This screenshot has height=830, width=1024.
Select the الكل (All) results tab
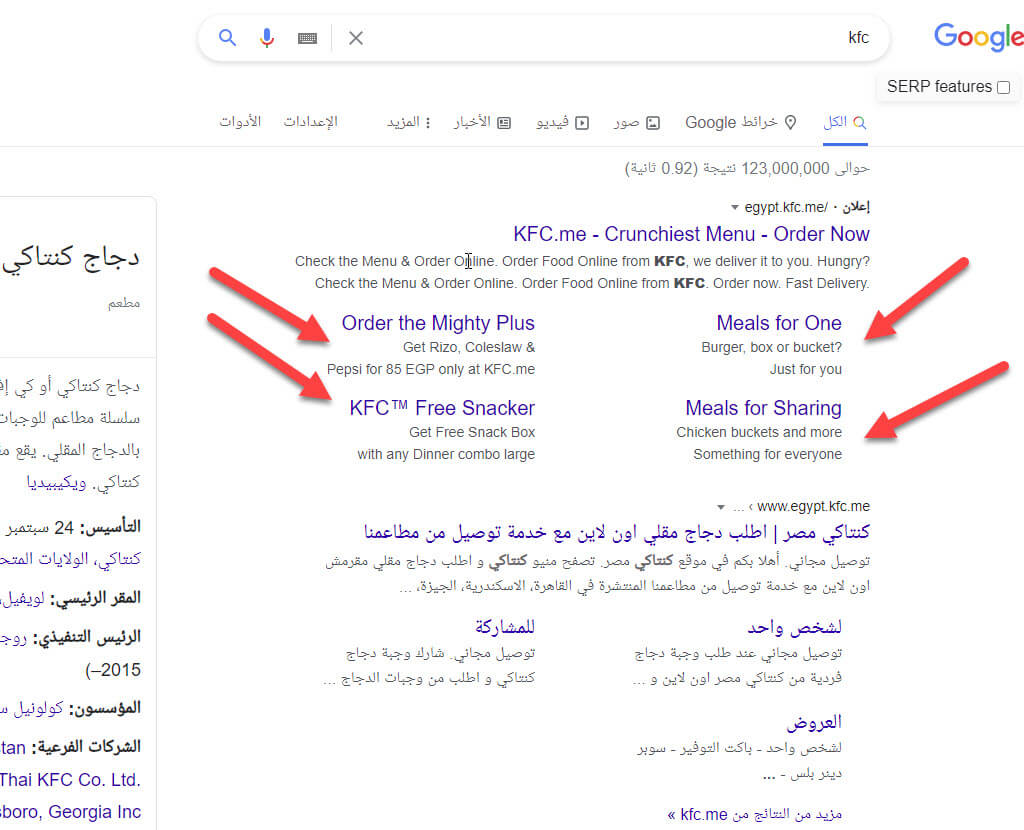[844, 122]
